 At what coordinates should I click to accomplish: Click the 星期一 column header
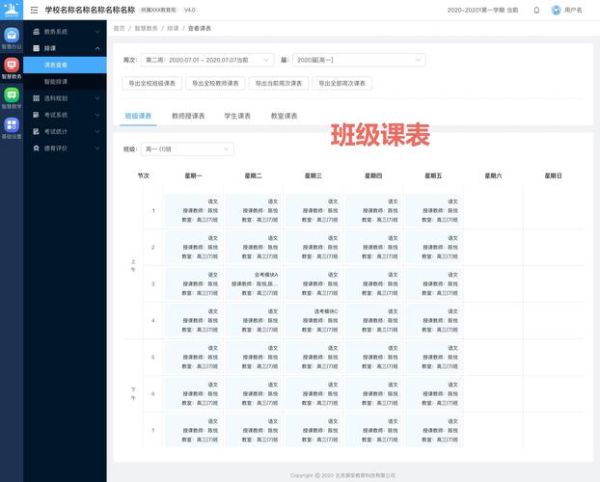click(193, 176)
